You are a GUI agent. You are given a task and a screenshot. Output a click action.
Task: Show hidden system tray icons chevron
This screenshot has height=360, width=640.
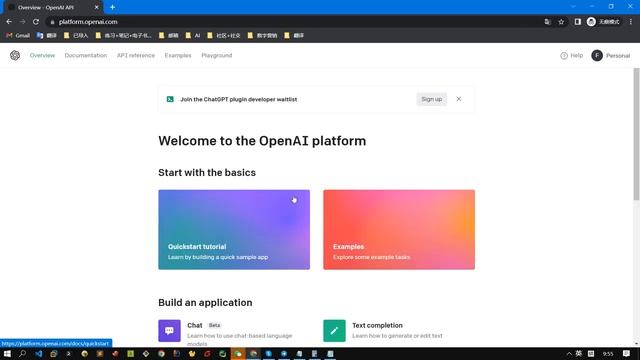(569, 353)
